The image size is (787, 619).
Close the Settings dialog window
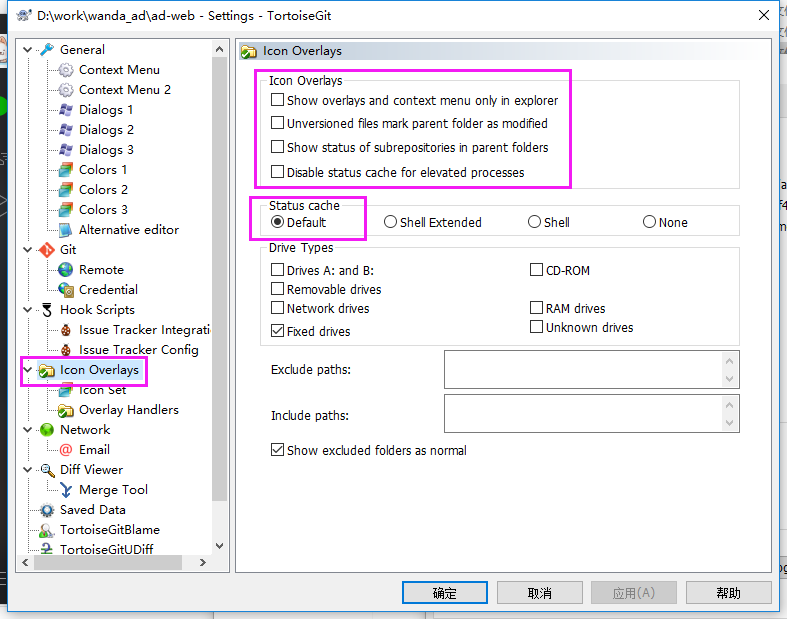coord(763,15)
